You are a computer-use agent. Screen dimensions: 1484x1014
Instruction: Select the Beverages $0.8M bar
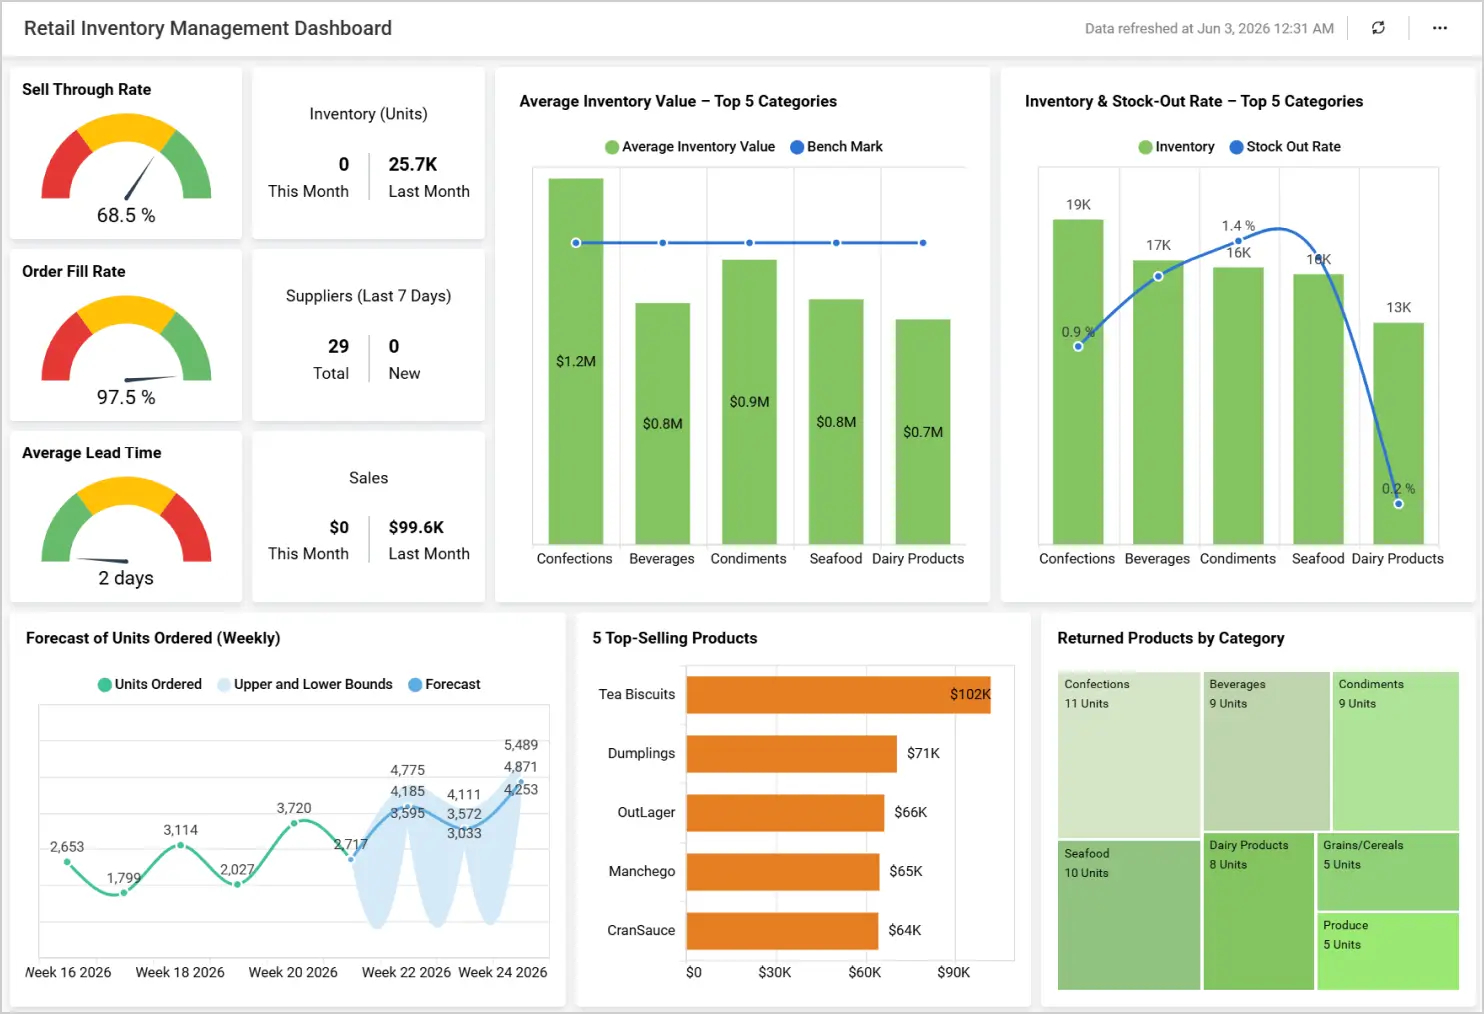tap(663, 423)
